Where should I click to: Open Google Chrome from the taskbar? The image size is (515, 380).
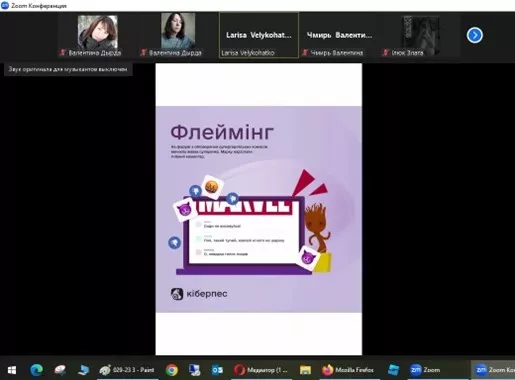click(172, 370)
